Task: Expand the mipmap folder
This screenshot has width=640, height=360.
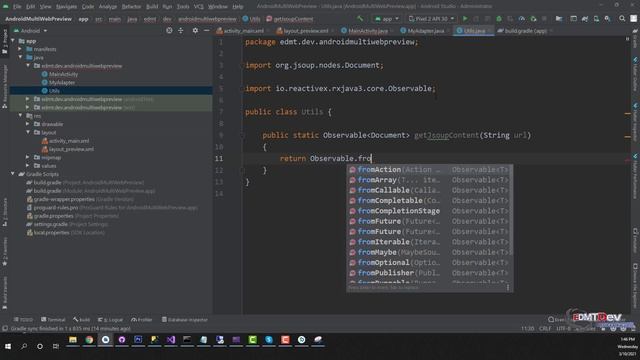Action: click(x=27, y=157)
